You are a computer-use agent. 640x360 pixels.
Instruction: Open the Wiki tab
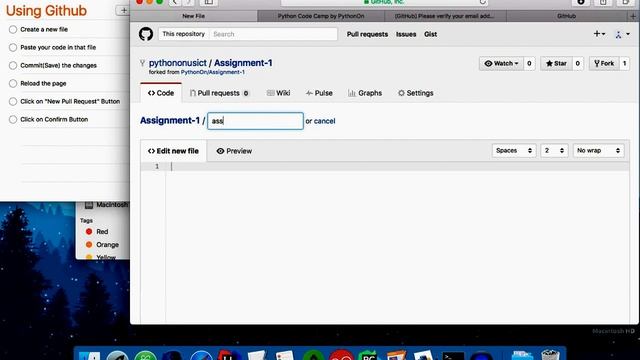(x=278, y=93)
